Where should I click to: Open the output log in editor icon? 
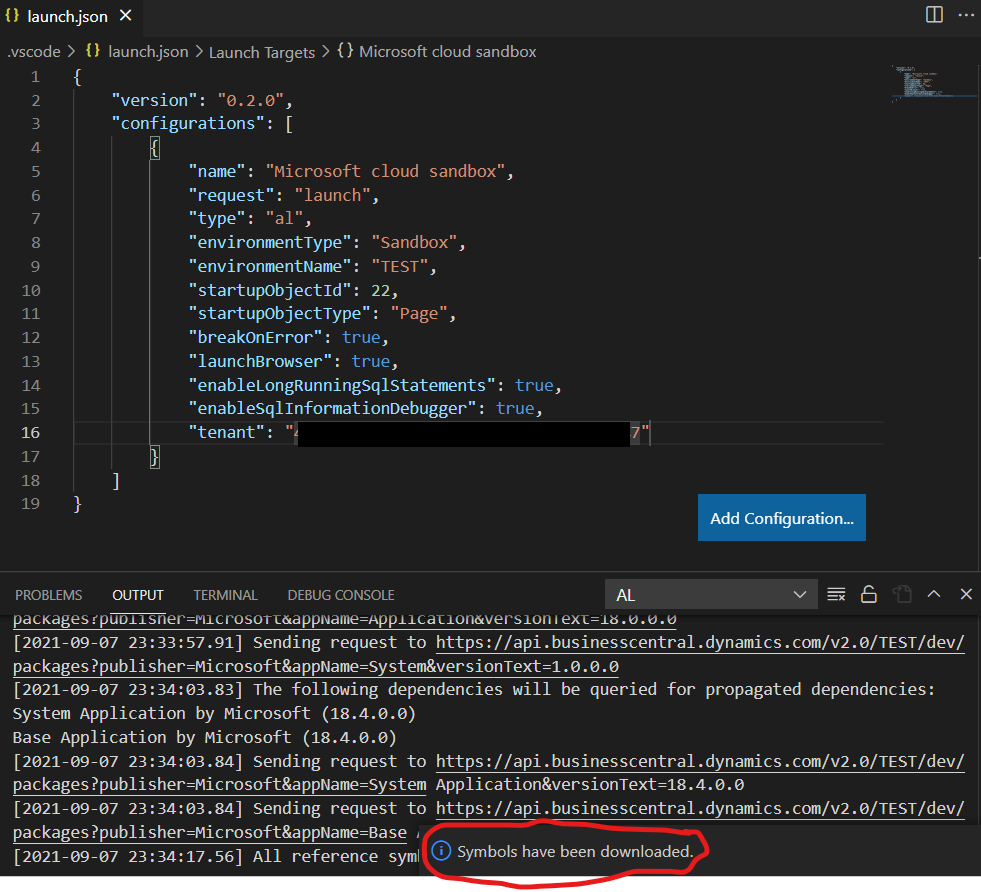pyautogui.click(x=902, y=594)
